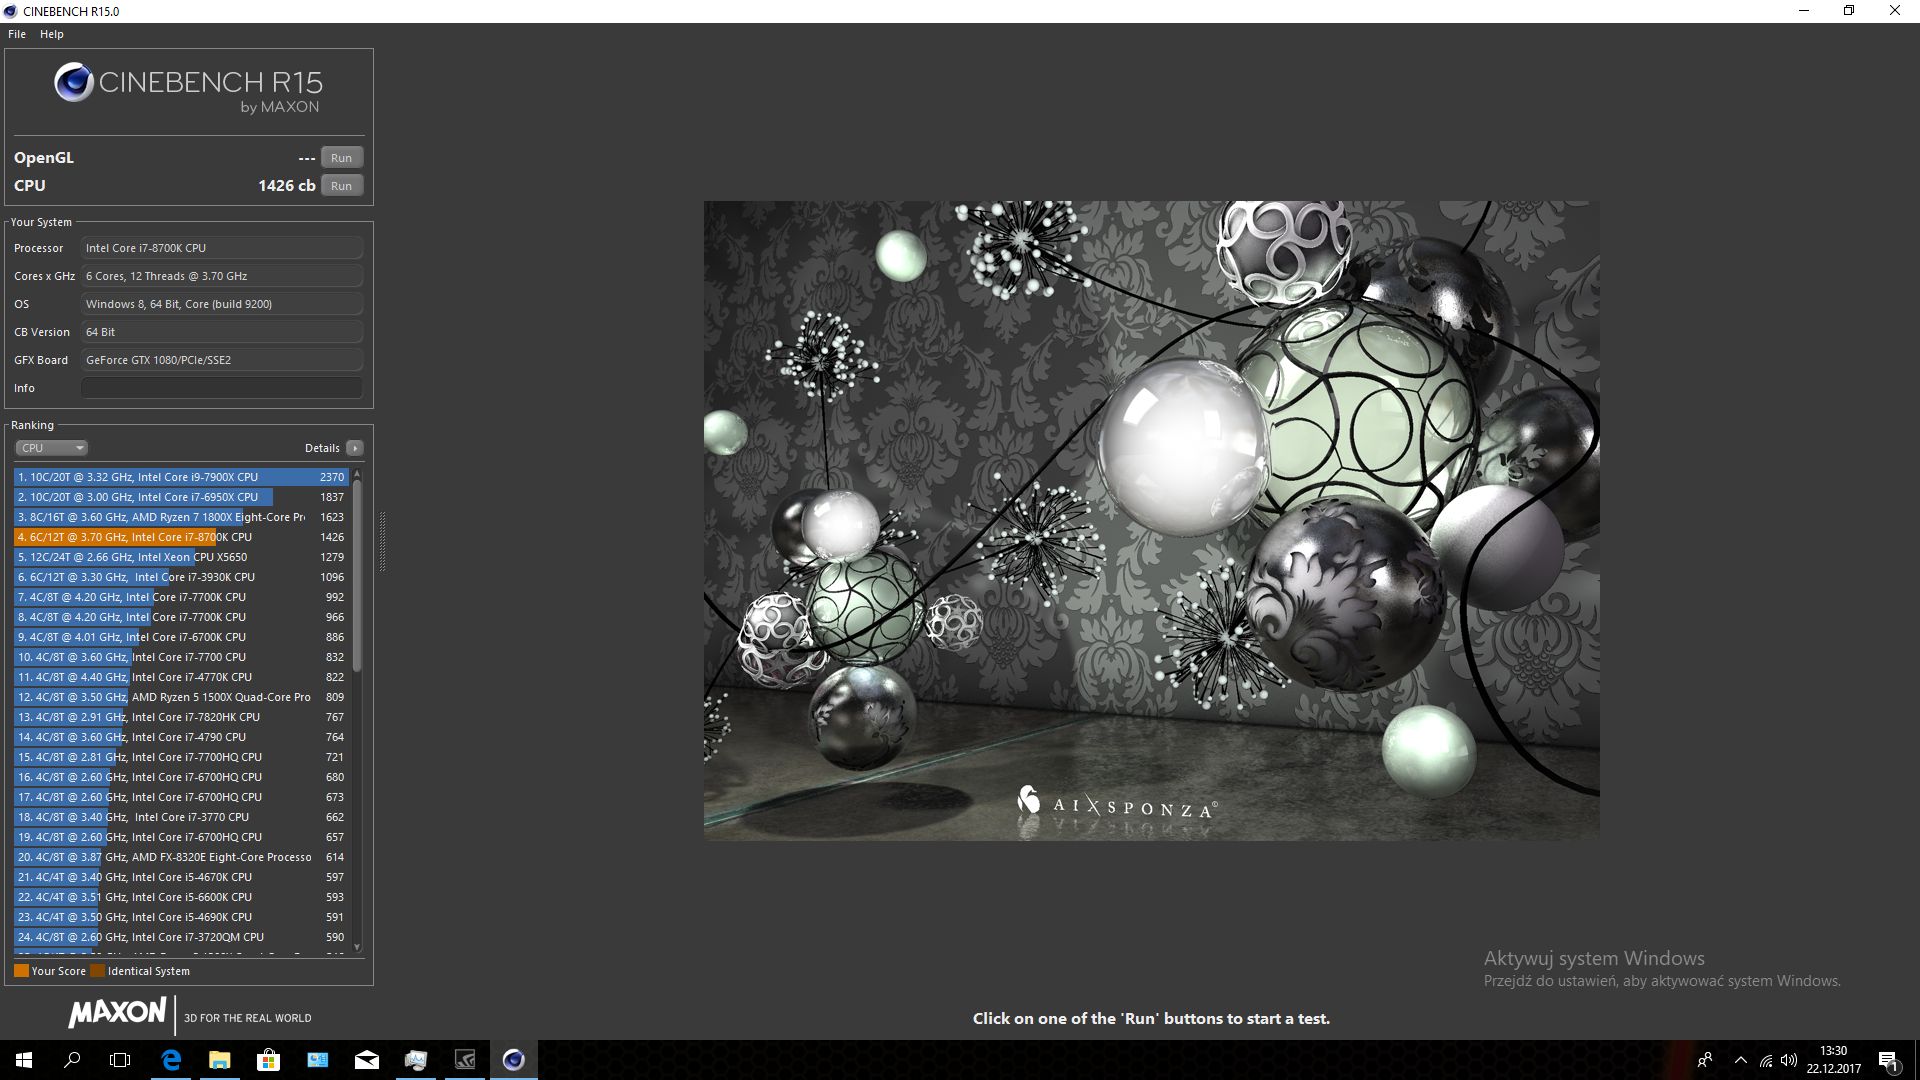This screenshot has height=1080, width=1920.
Task: Show hidden system tray icons chevron
Action: 1740,1060
